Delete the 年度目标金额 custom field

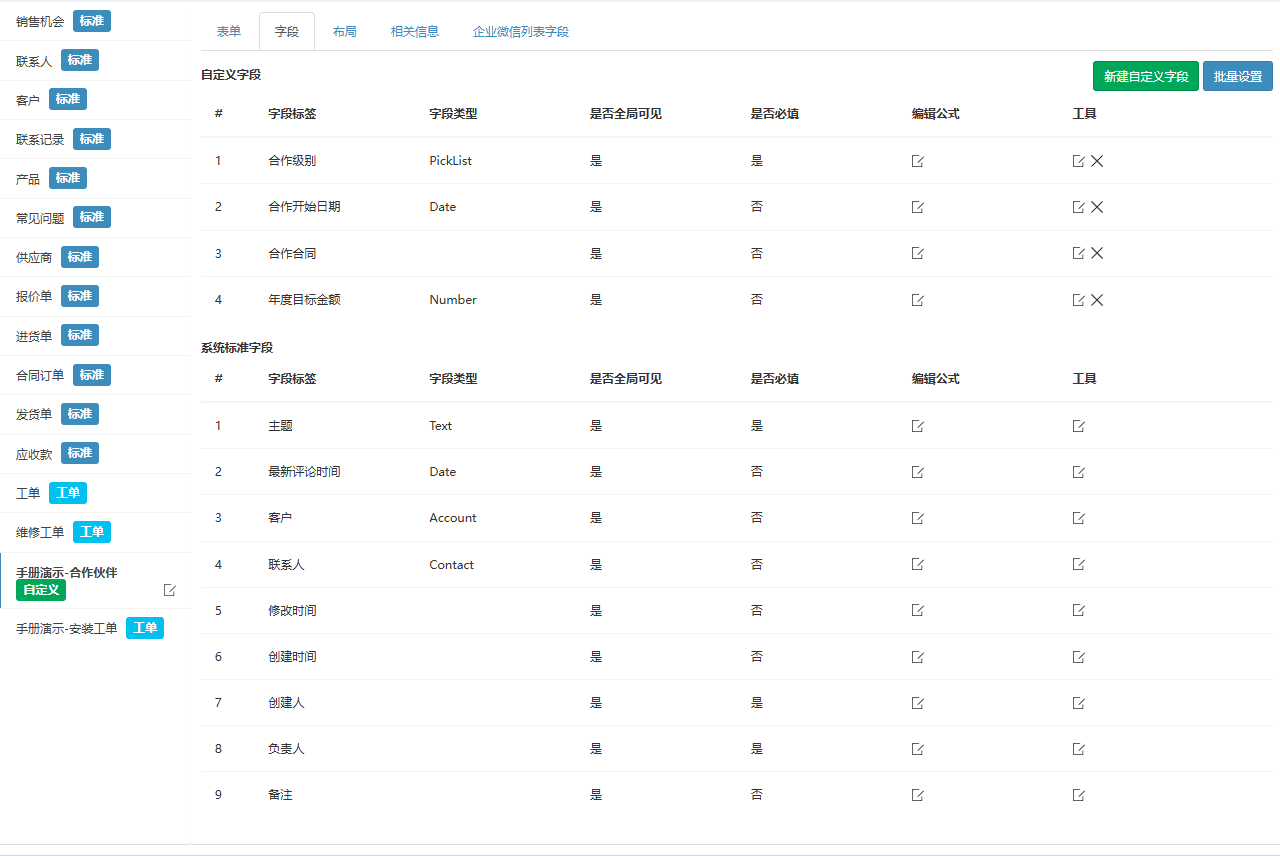click(x=1097, y=300)
